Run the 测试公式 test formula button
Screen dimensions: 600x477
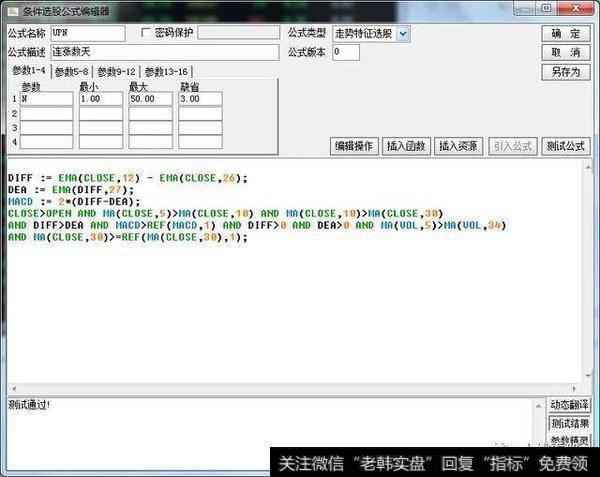[566, 146]
